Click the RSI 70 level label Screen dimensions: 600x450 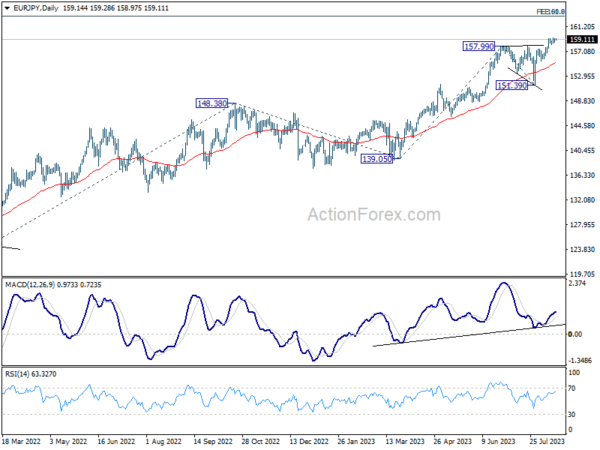tap(571, 388)
